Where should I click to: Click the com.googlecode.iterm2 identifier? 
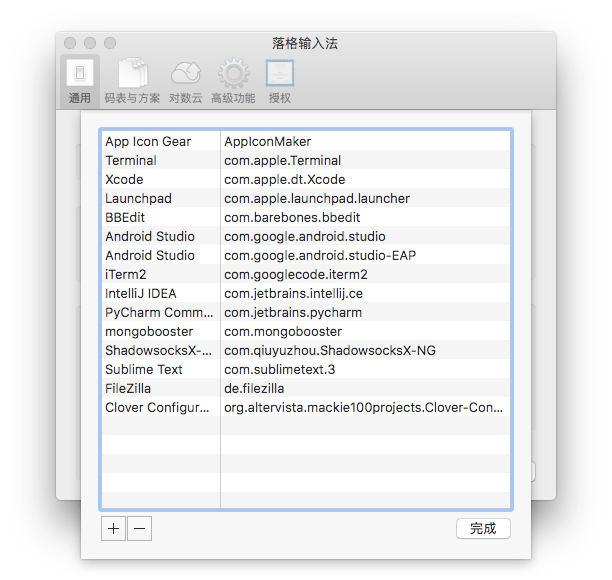click(296, 274)
